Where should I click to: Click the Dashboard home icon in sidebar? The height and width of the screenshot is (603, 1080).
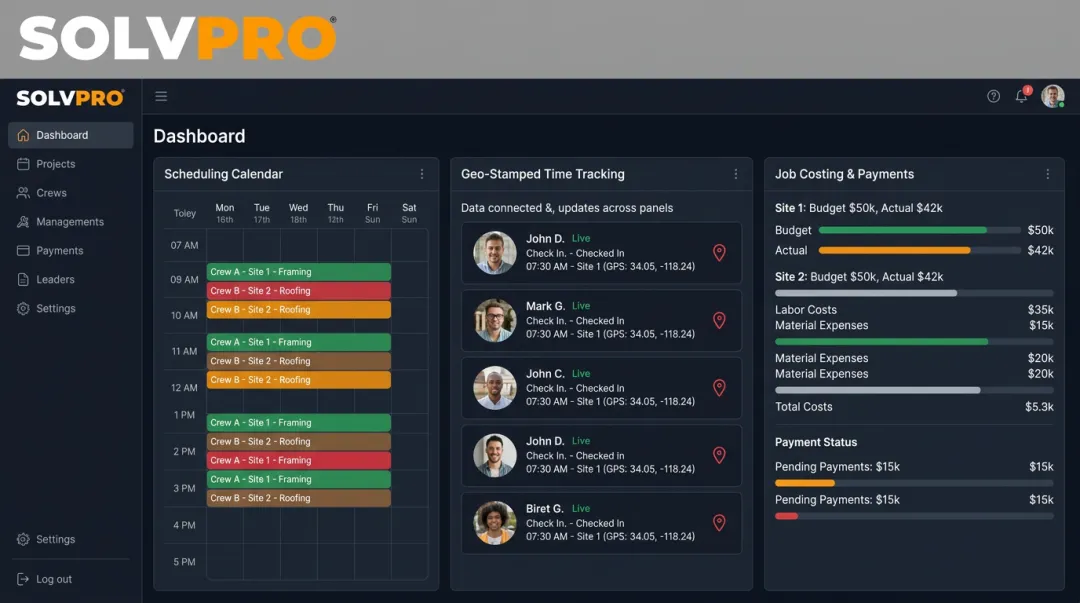click(x=23, y=135)
